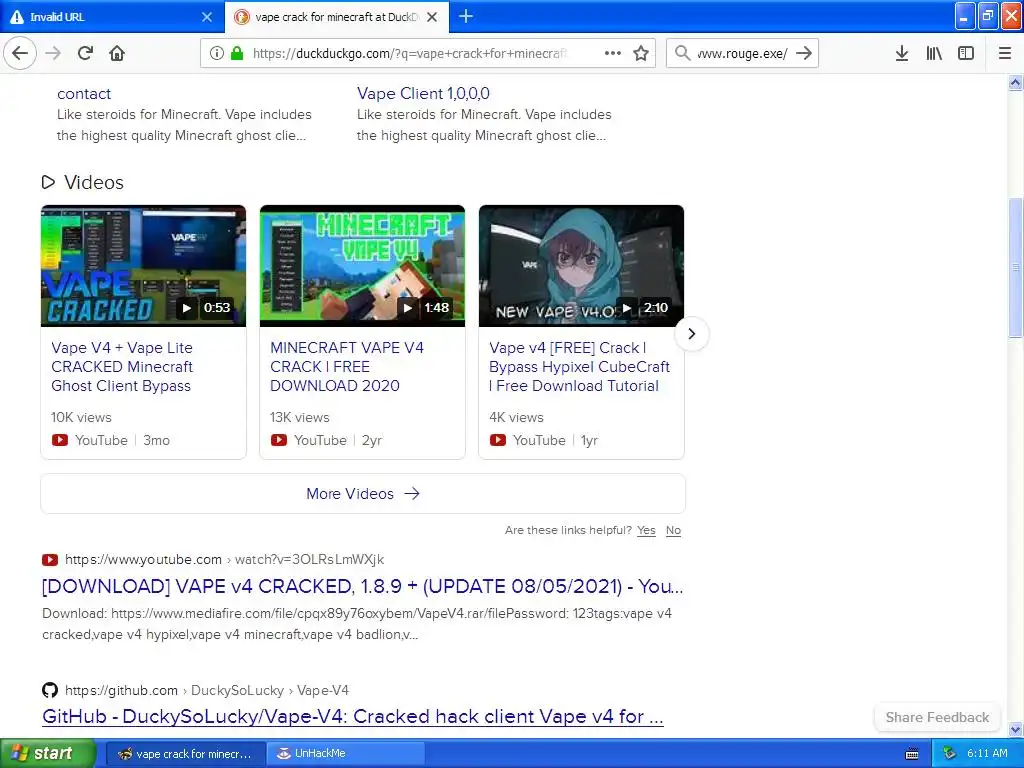This screenshot has width=1024, height=768.
Task: Click the green padlock security icon
Action: 237,53
